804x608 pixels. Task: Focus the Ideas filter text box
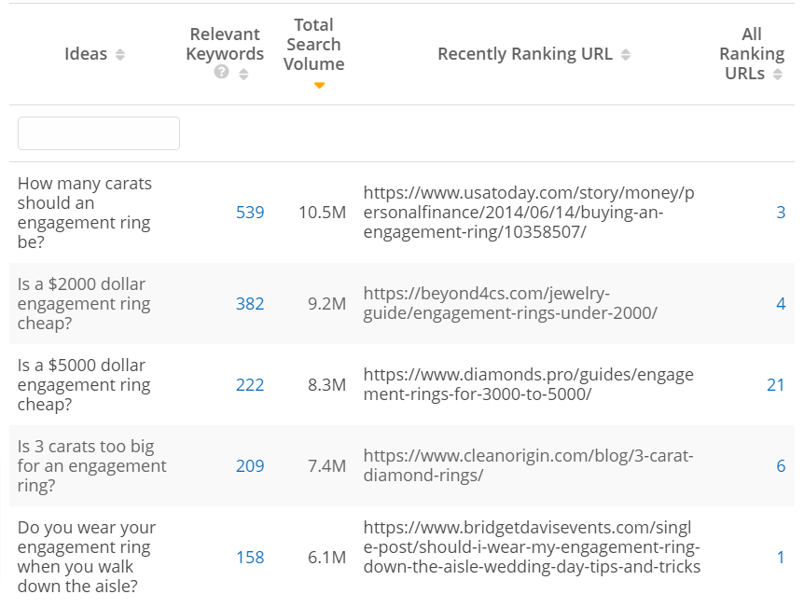pyautogui.click(x=99, y=133)
